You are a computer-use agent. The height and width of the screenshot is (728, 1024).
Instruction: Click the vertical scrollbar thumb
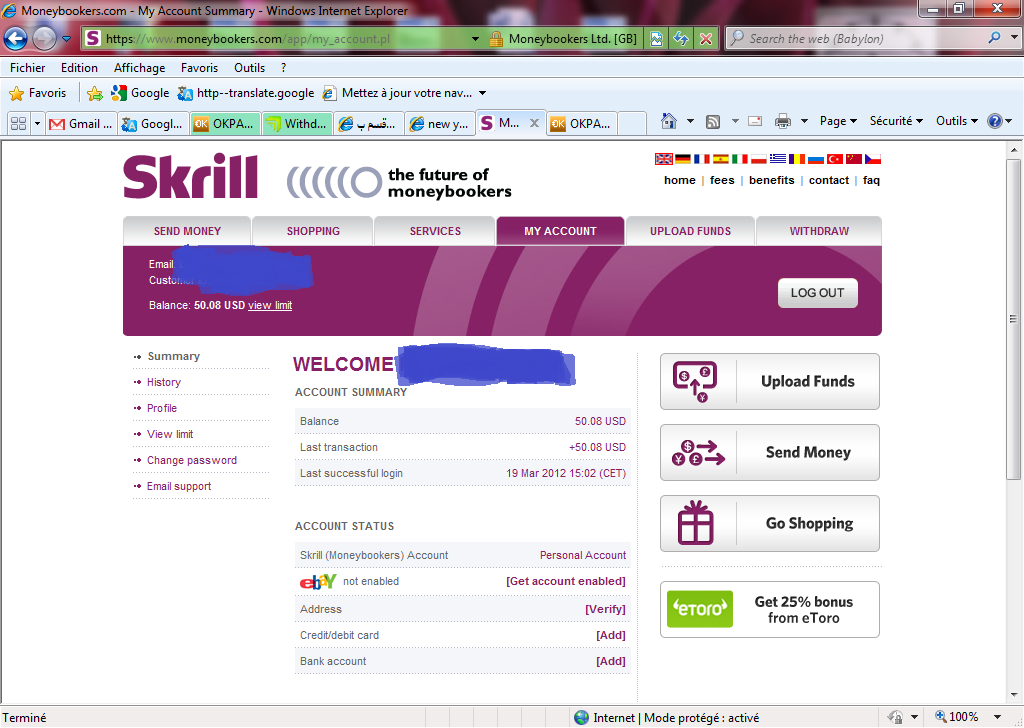tap(1014, 319)
